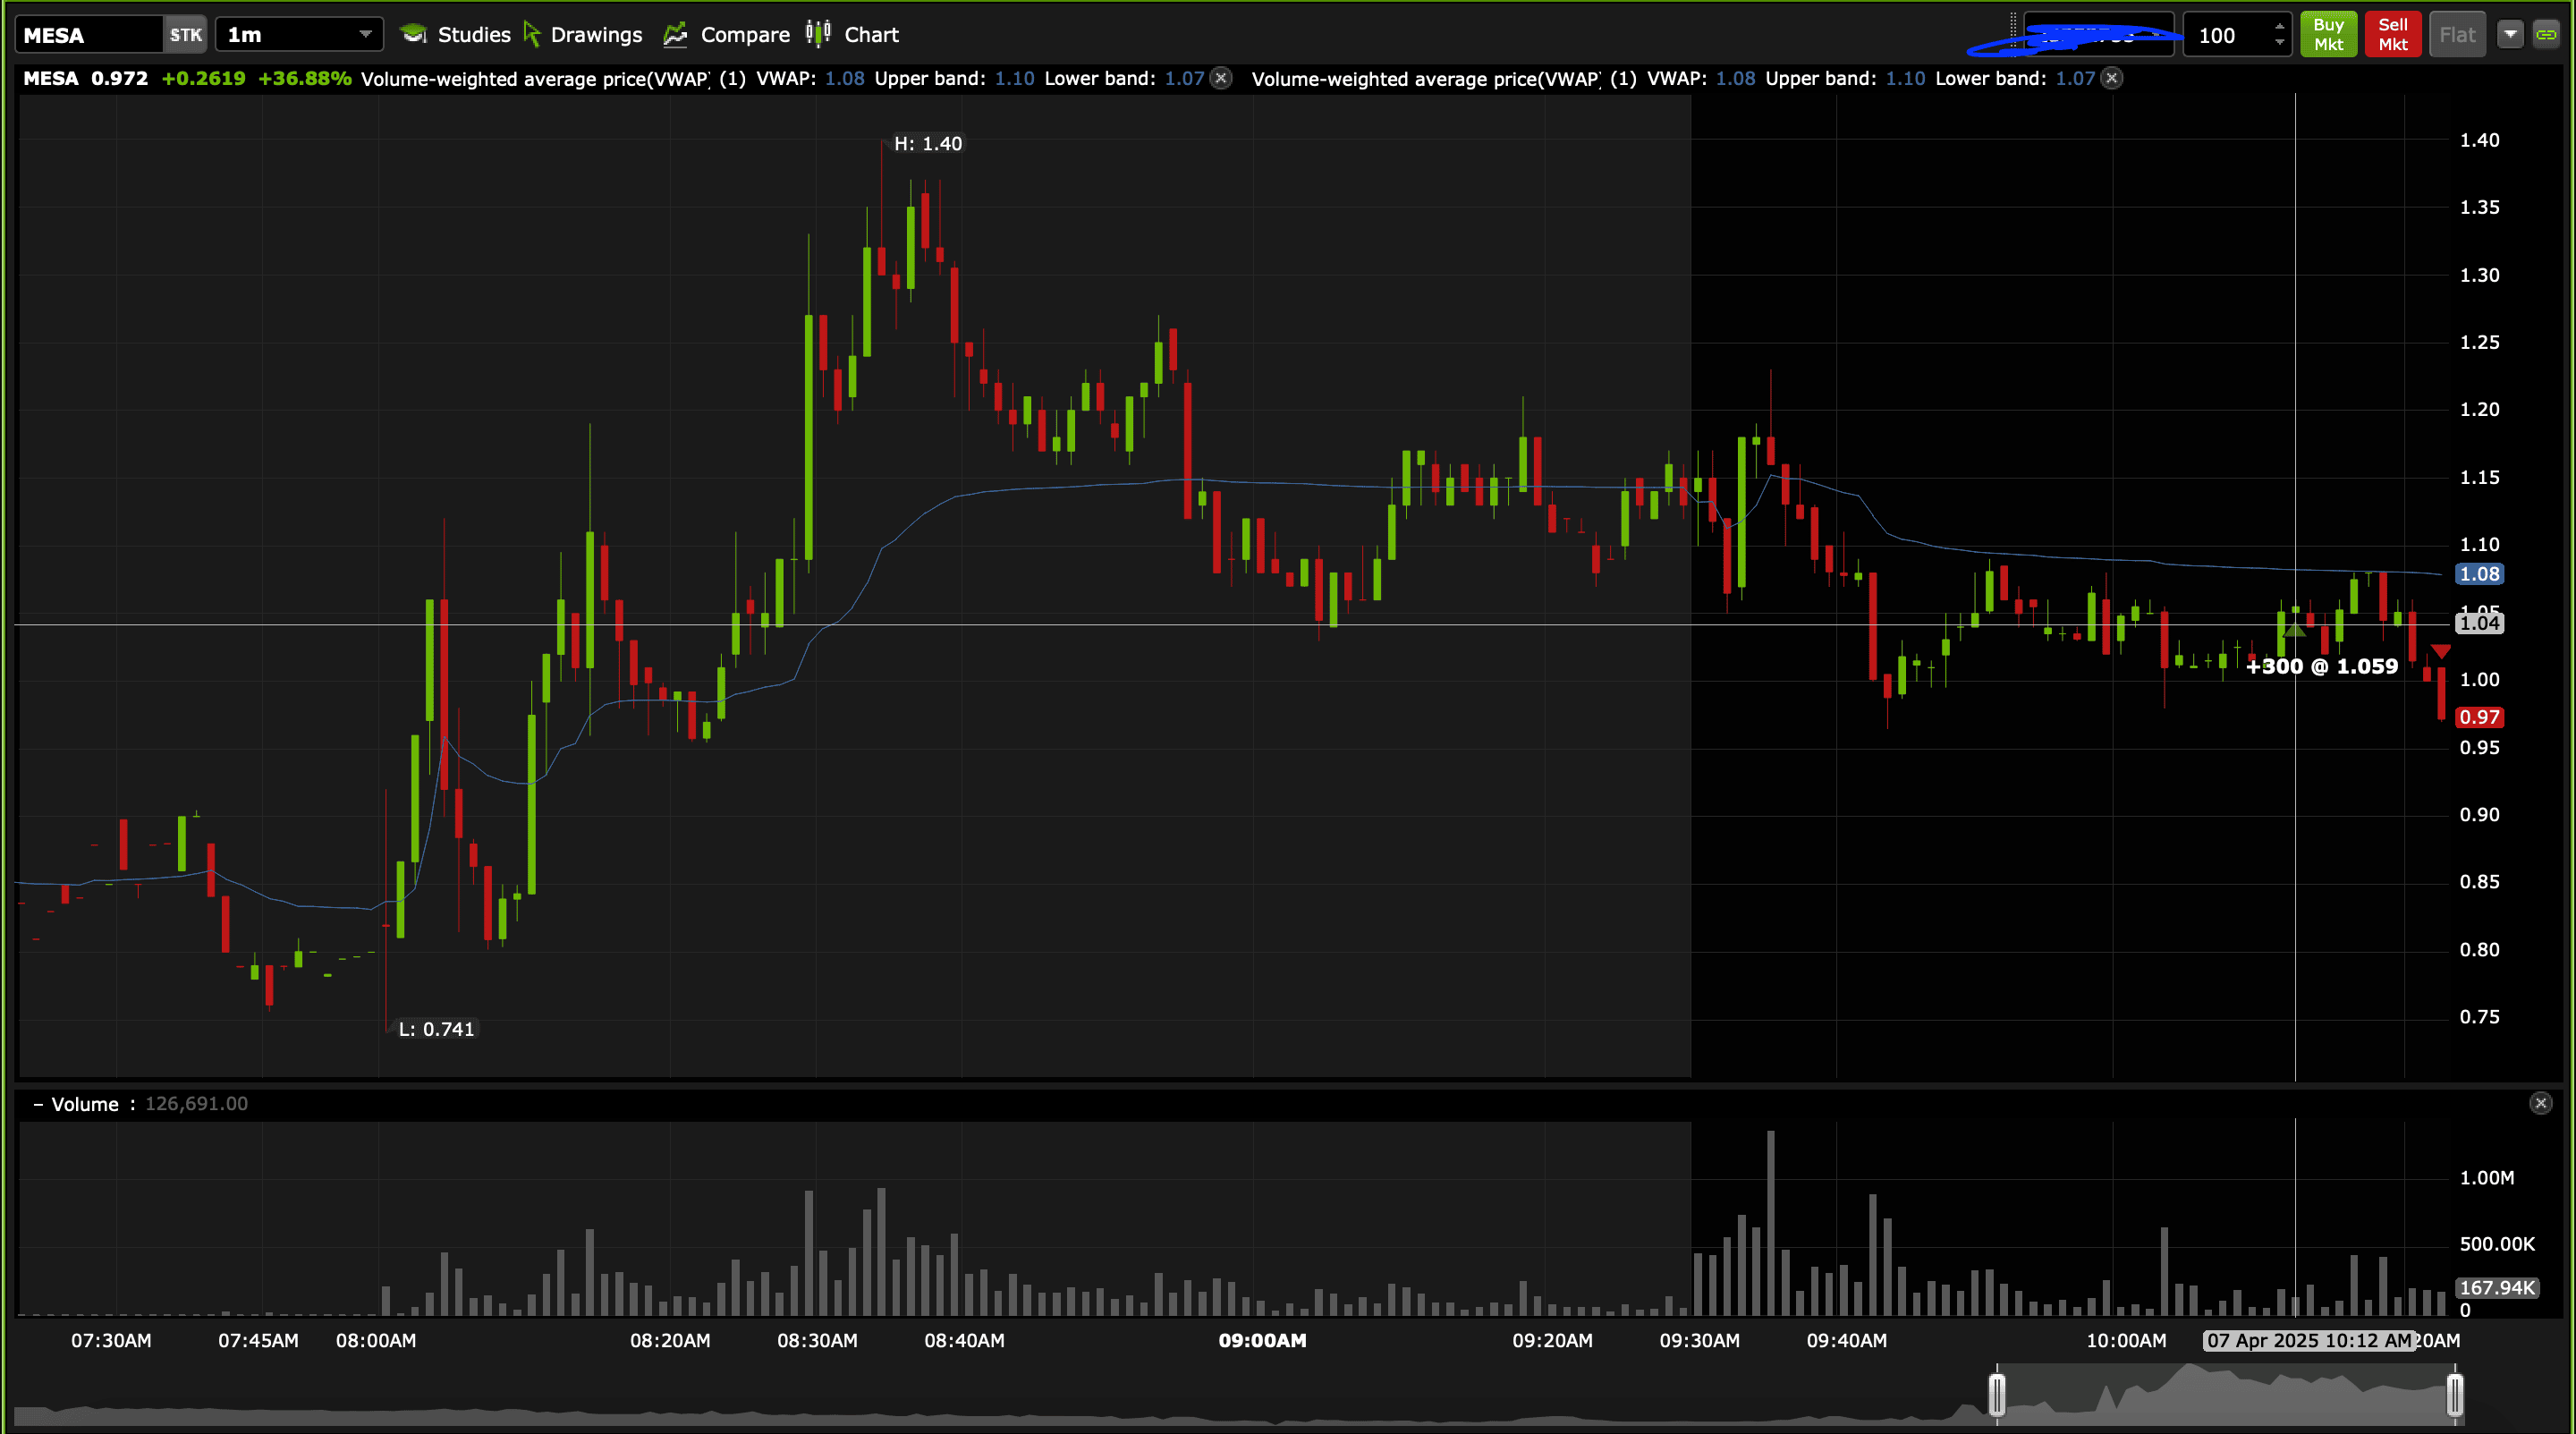This screenshot has height=1434, width=2576.
Task: Remove the first VWAP study
Action: pyautogui.click(x=1221, y=78)
